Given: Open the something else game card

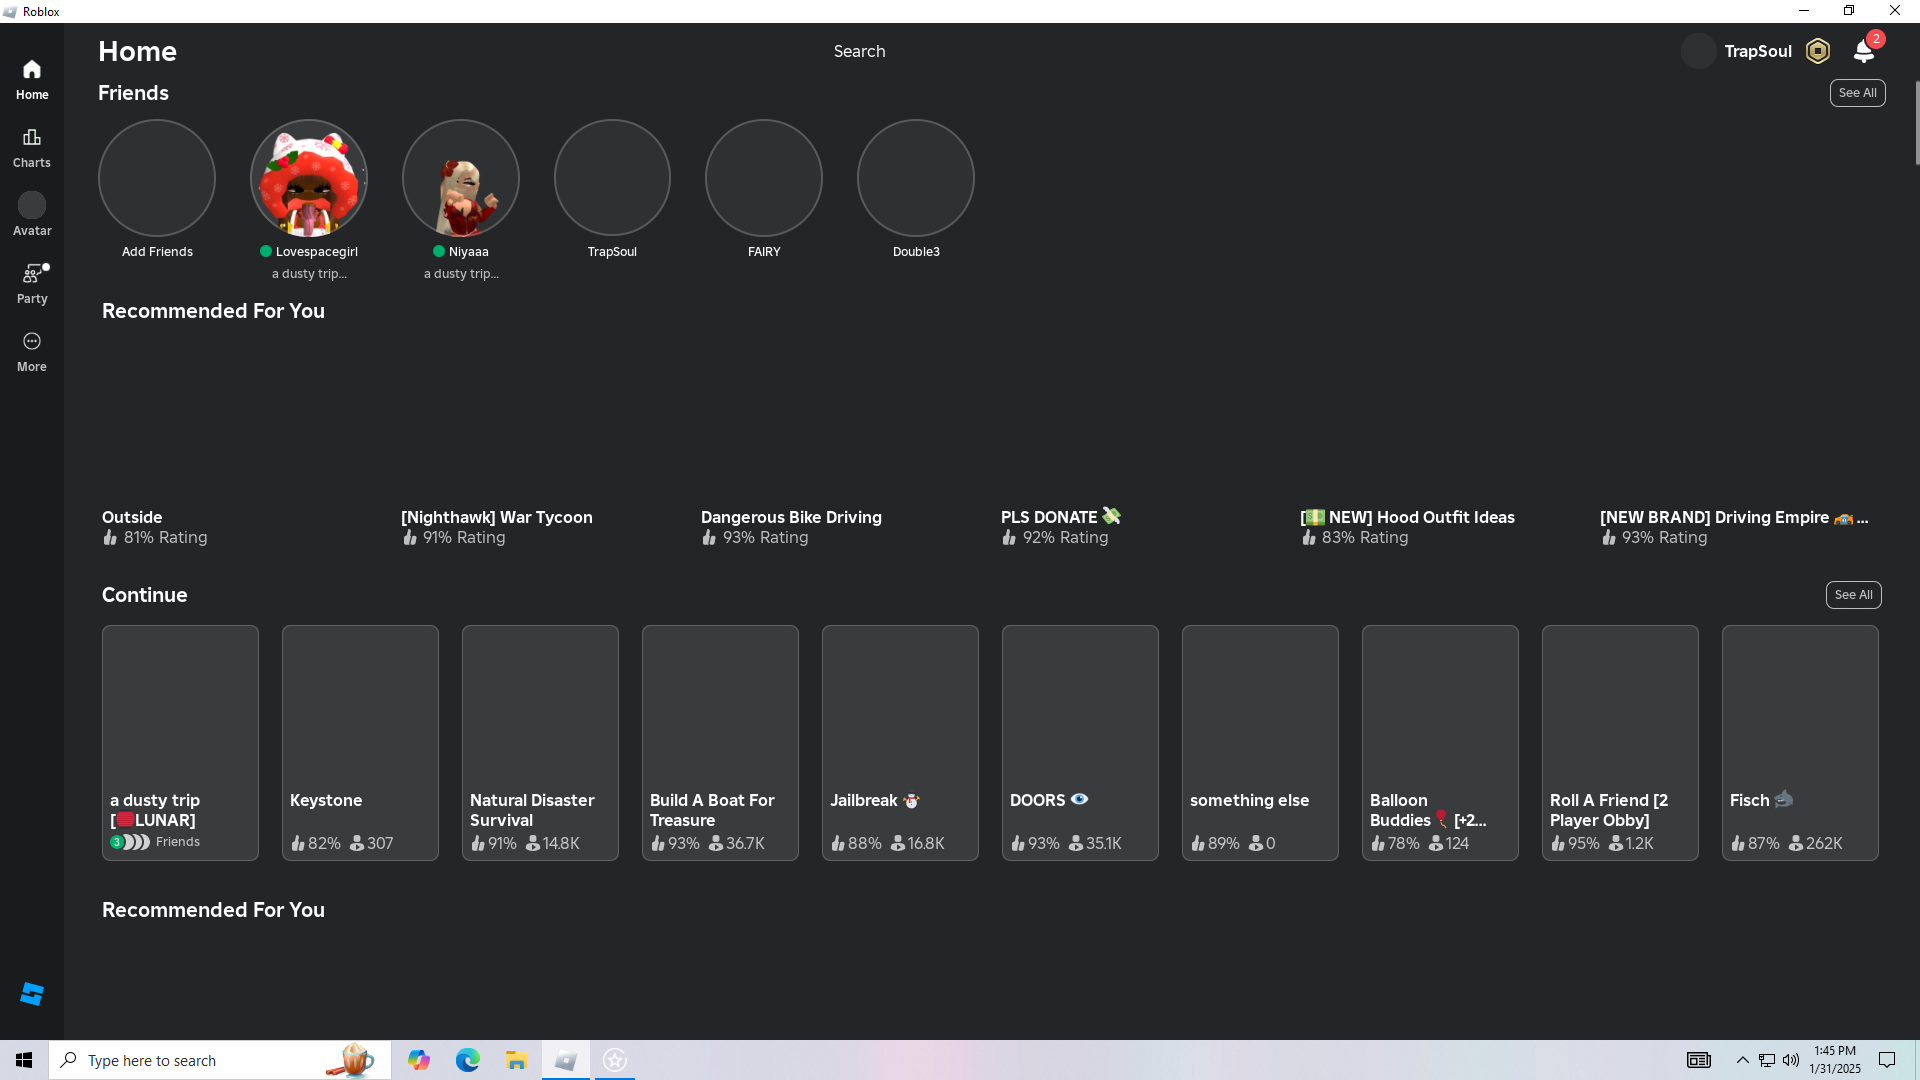Looking at the screenshot, I should point(1260,743).
